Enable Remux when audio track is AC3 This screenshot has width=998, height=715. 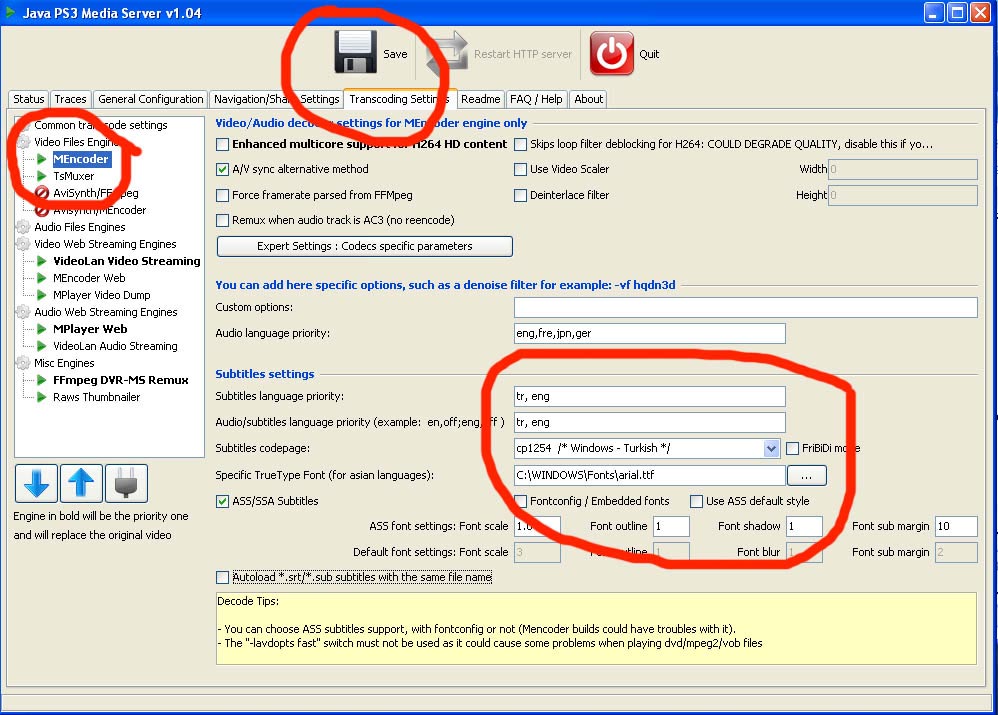click(222, 220)
